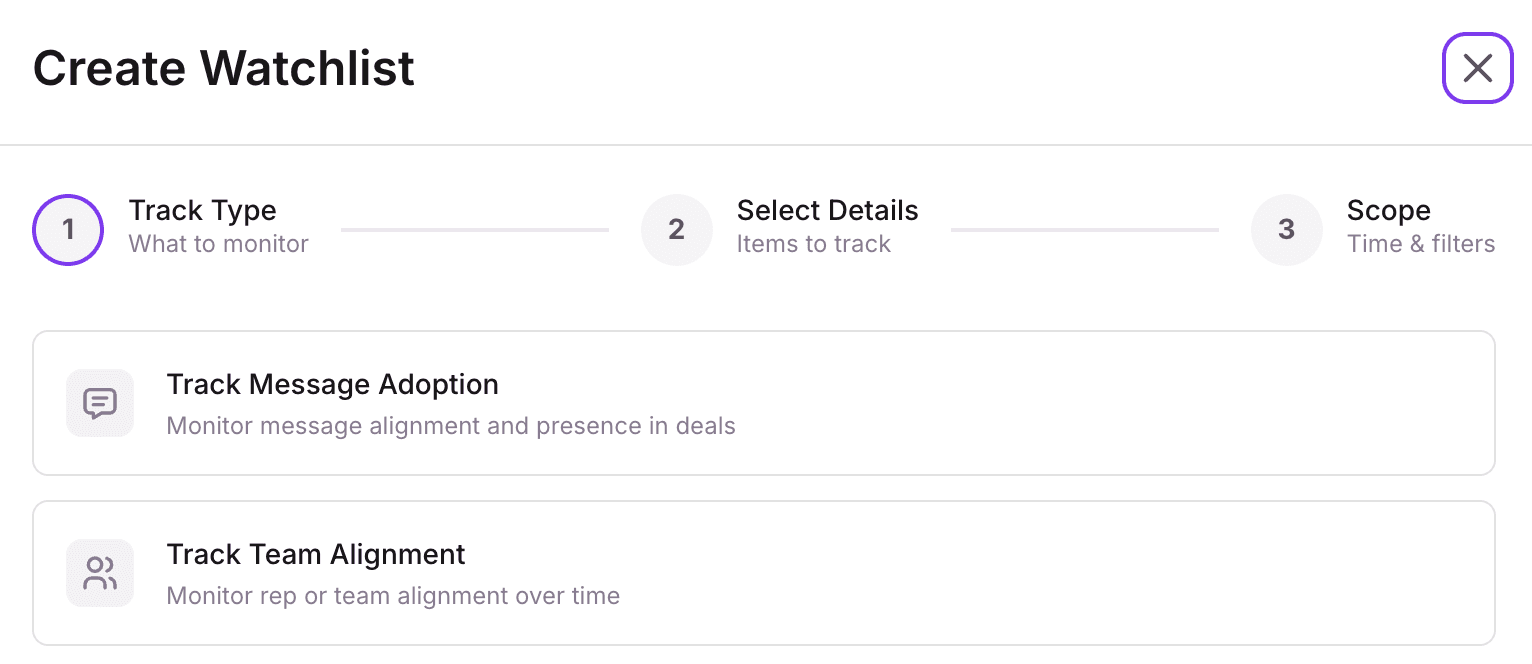1532x664 pixels.
Task: Click the progress line between steps 1 and 2
Action: click(475, 230)
